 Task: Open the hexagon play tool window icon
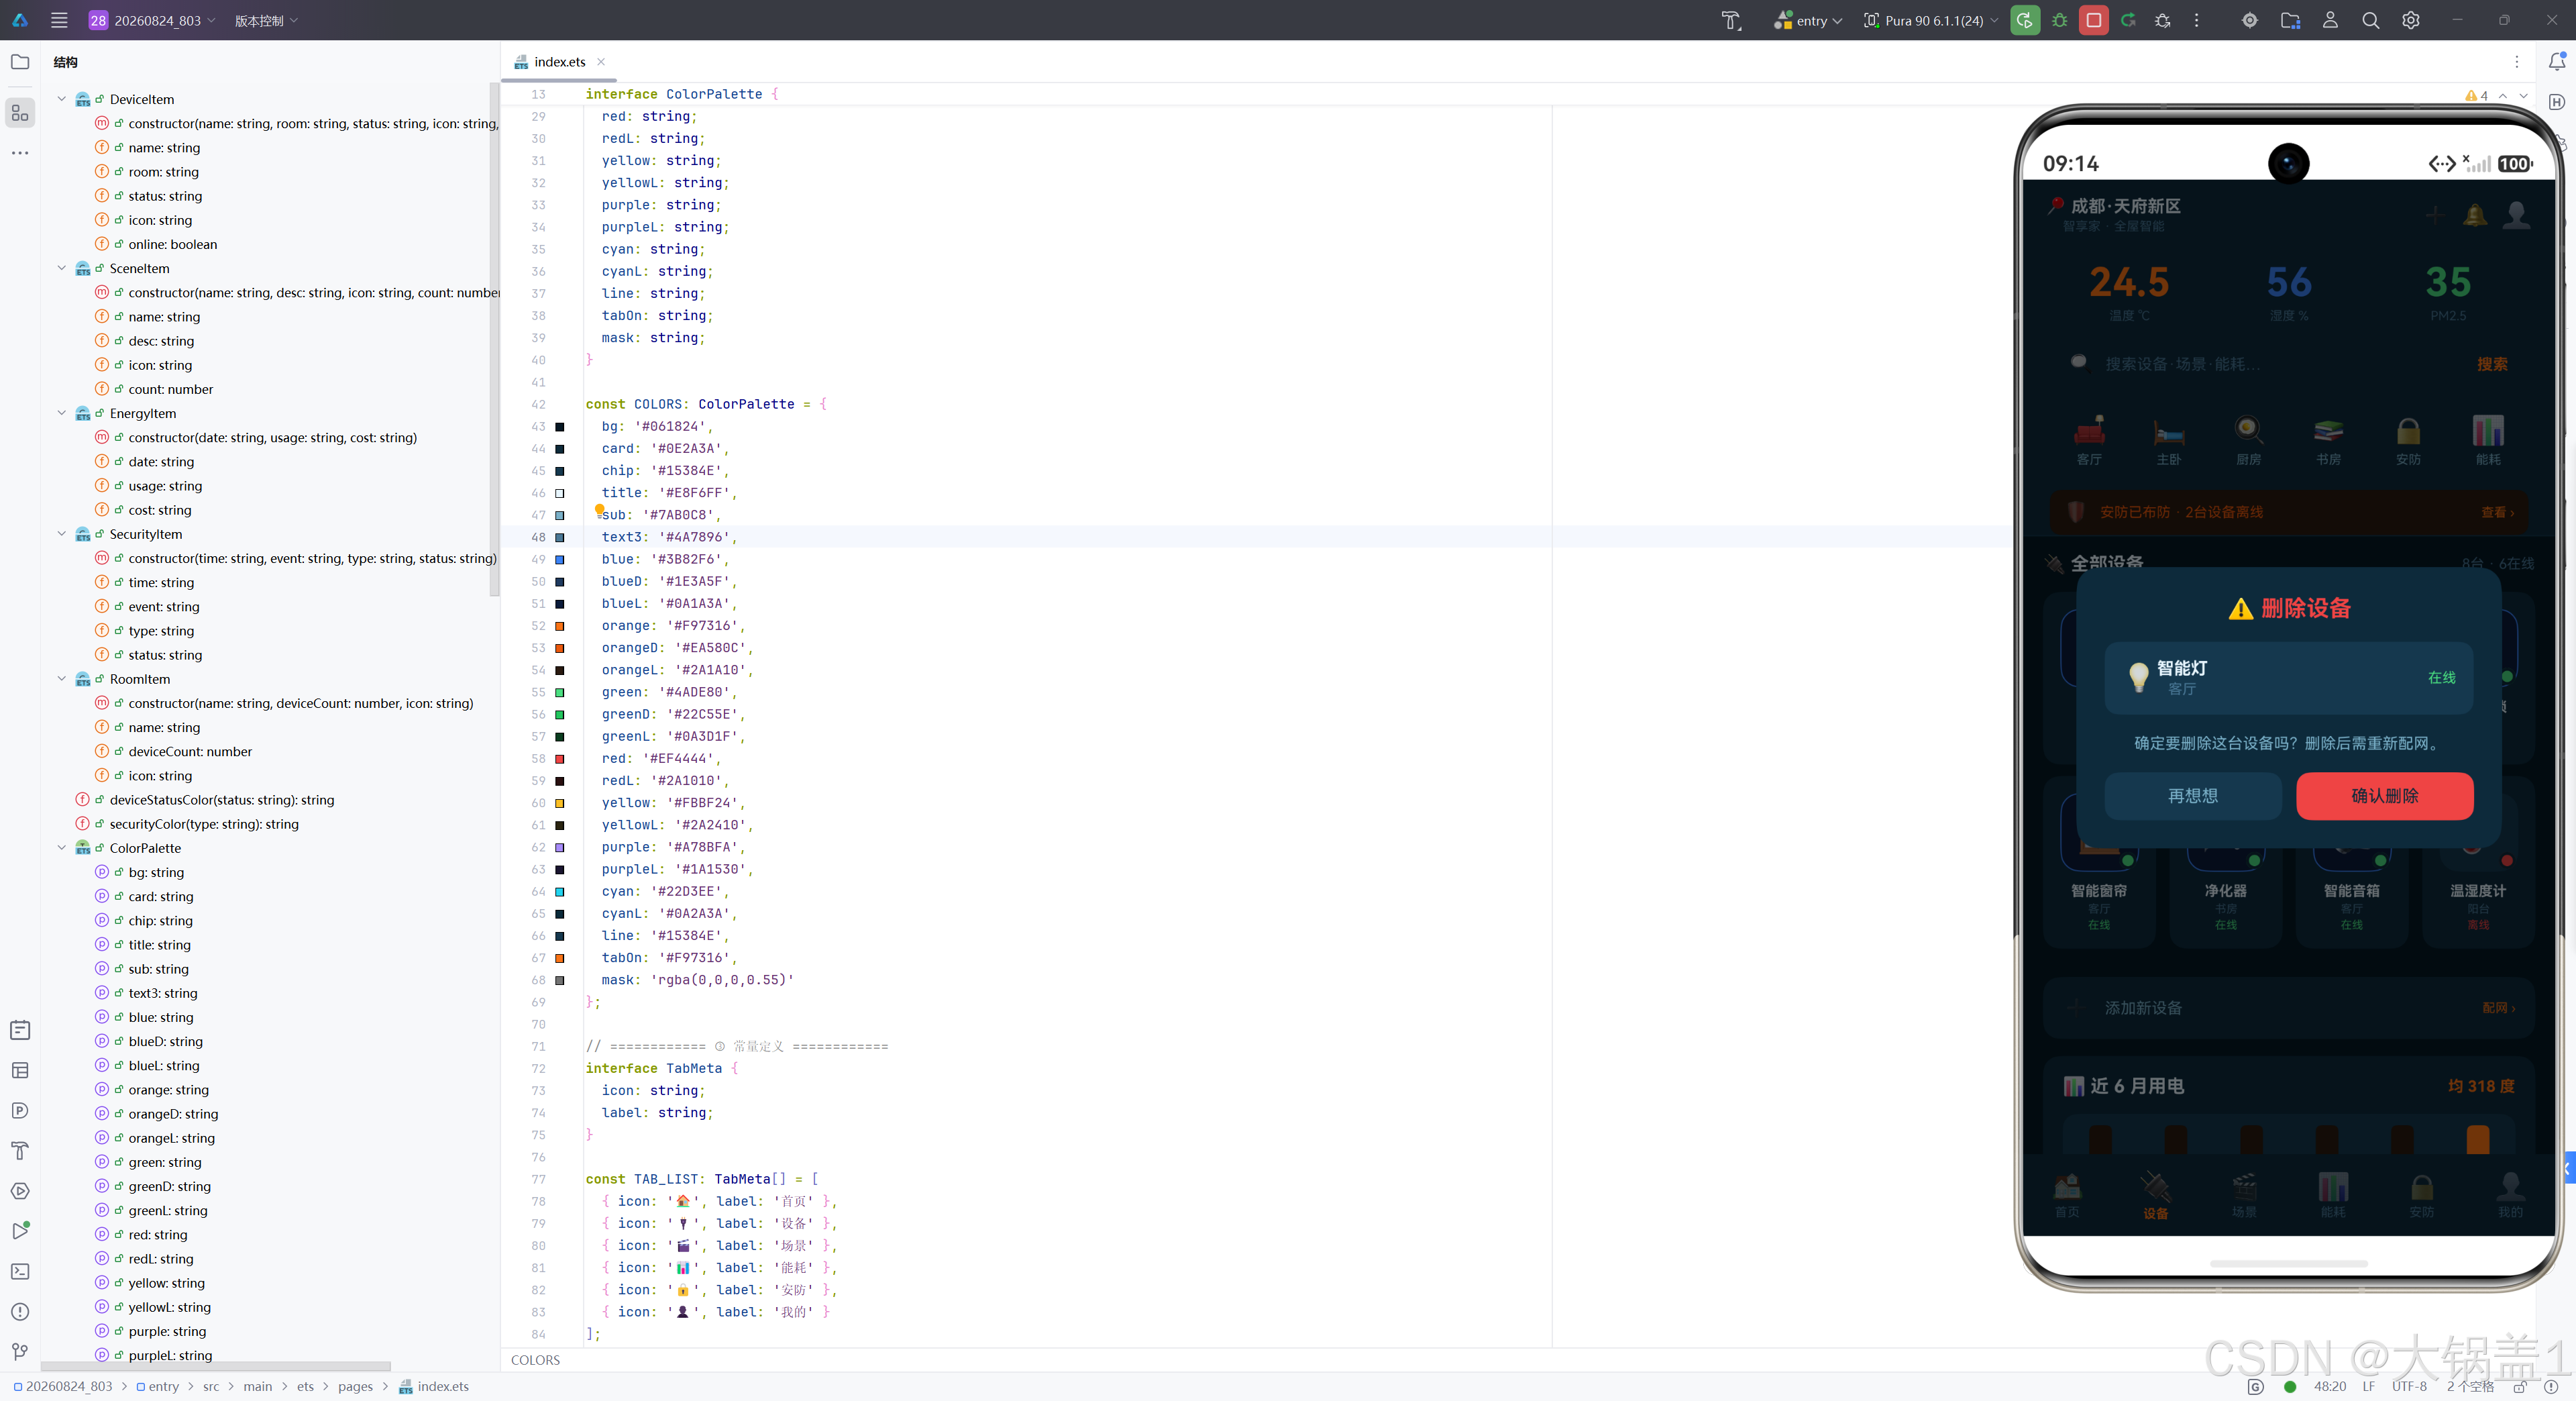pyautogui.click(x=20, y=1191)
